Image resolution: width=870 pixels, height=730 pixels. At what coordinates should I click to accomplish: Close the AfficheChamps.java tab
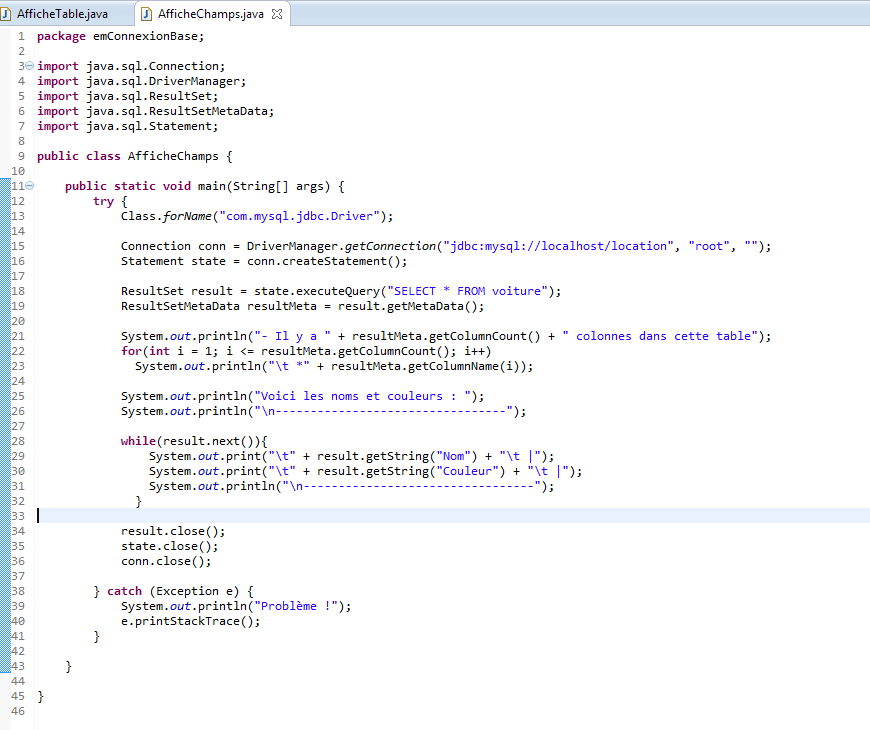coord(277,14)
